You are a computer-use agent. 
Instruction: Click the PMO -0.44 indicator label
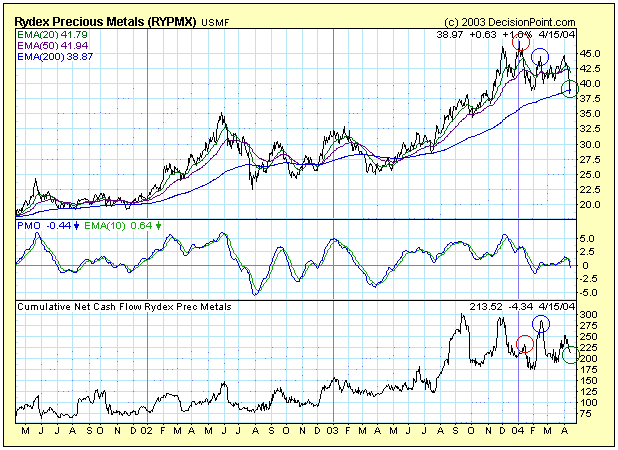44,226
